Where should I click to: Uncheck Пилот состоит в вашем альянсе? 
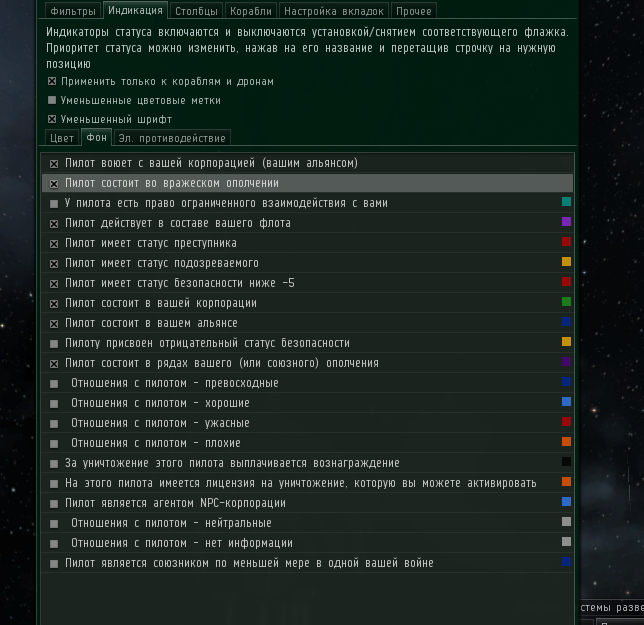(x=54, y=324)
